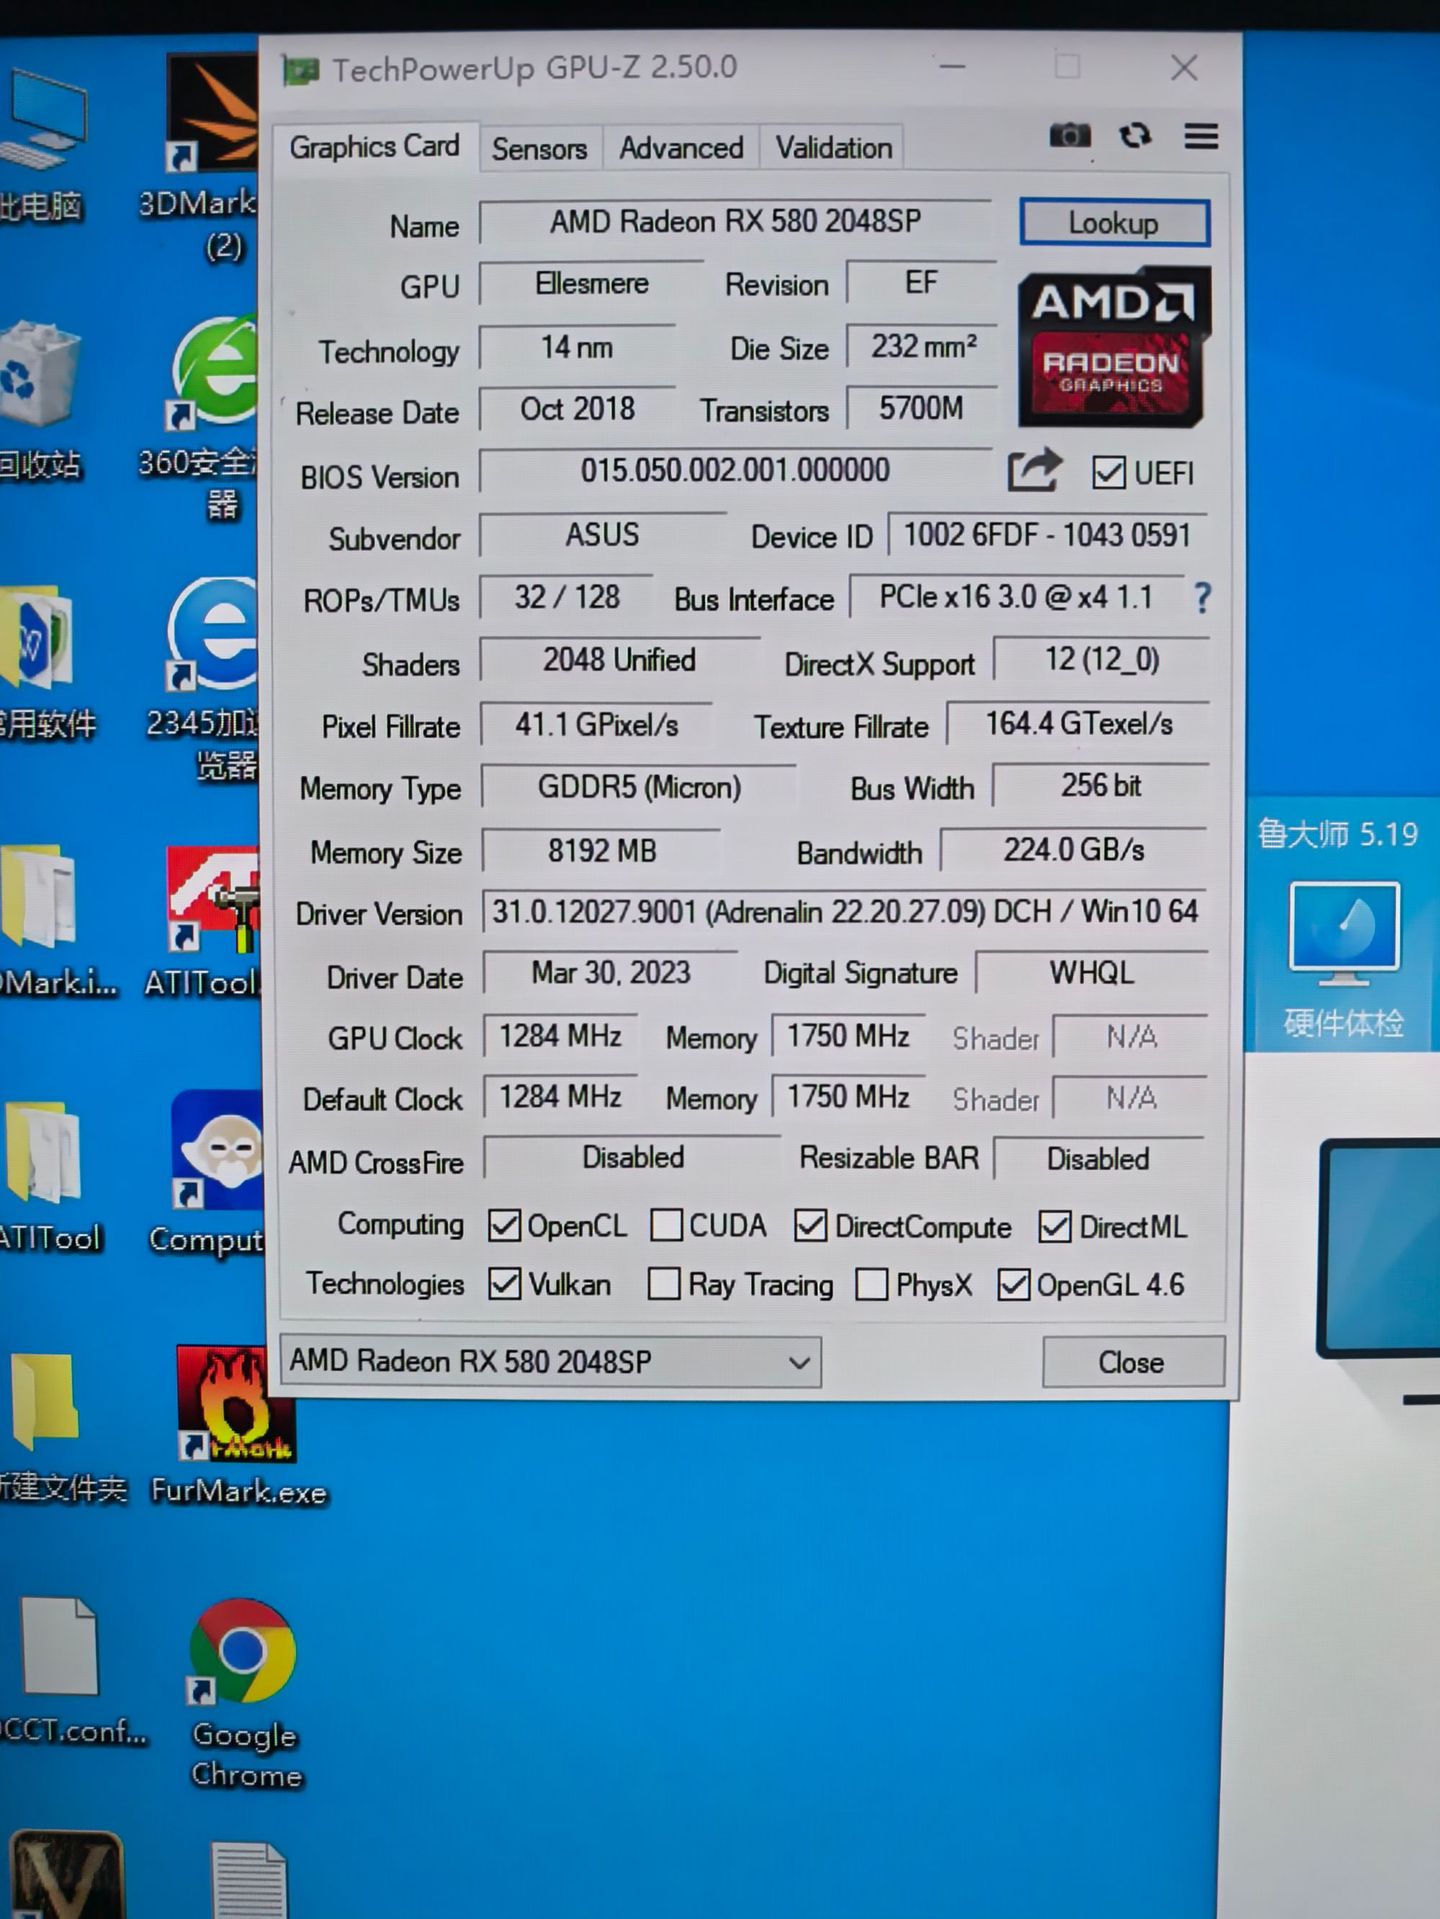Toggle the Ray Tracing checkbox
The width and height of the screenshot is (1440, 1919).
click(664, 1283)
